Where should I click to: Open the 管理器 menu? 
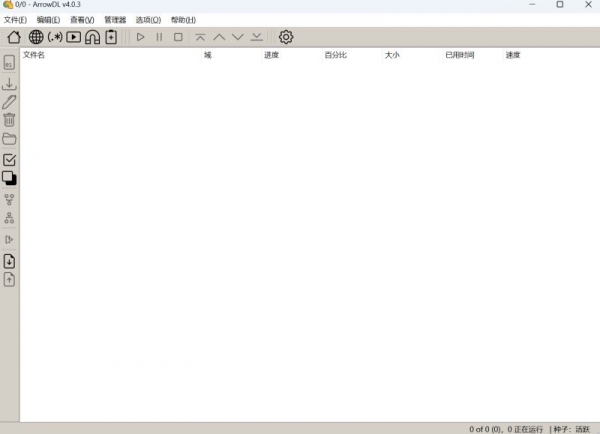coord(115,20)
